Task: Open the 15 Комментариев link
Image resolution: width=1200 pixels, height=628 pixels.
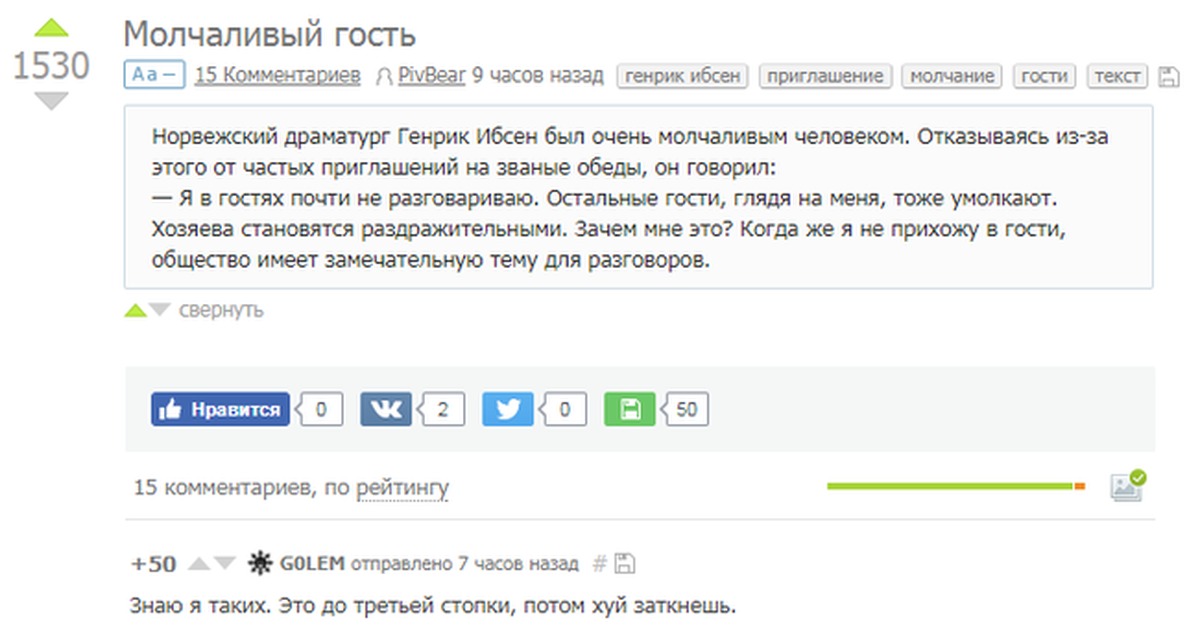Action: [277, 75]
